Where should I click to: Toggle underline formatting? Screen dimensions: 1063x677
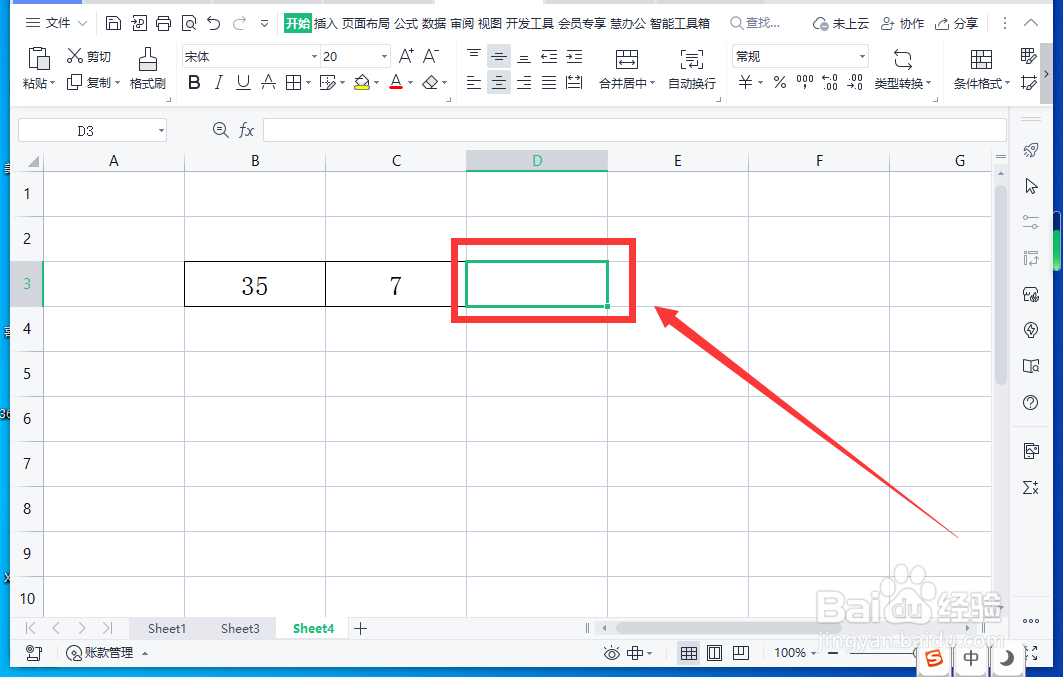tap(243, 83)
